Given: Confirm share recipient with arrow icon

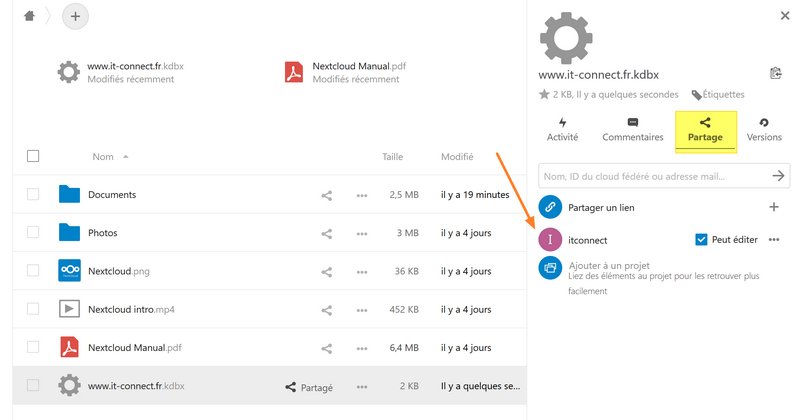Looking at the screenshot, I should tap(779, 176).
